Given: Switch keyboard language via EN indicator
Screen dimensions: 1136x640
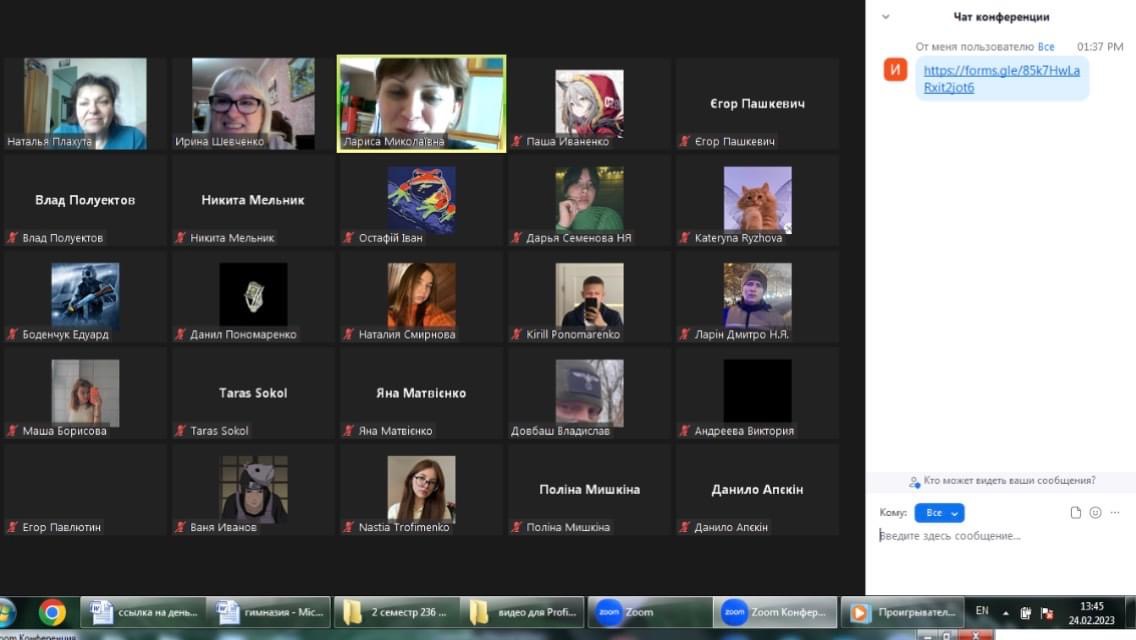Looking at the screenshot, I should pos(982,611).
